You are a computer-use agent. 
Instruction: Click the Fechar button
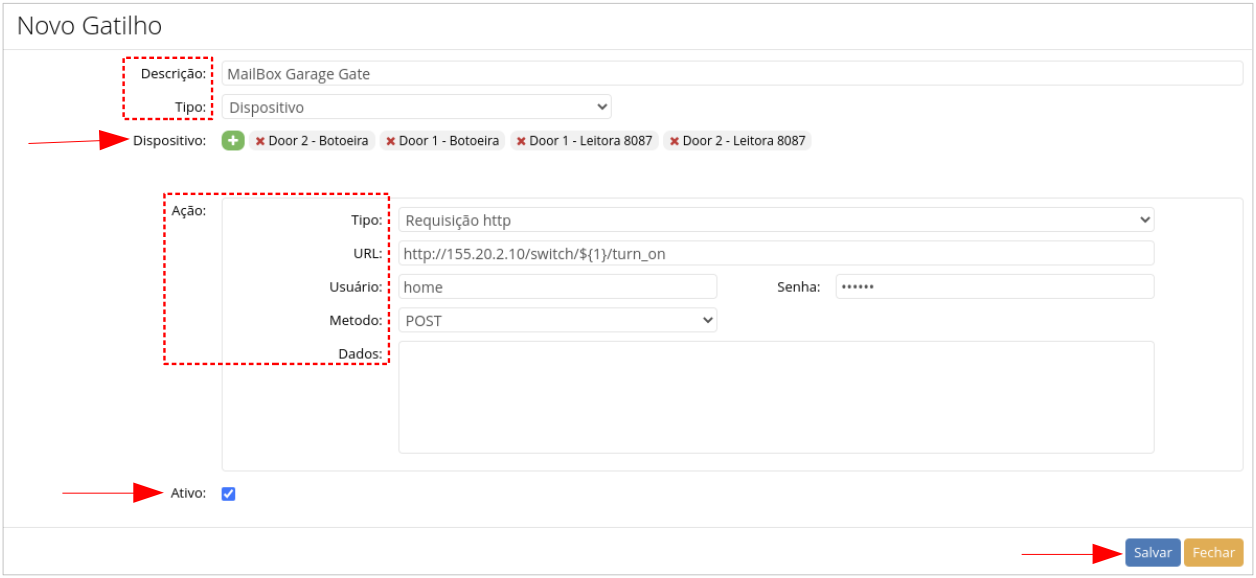point(1213,553)
